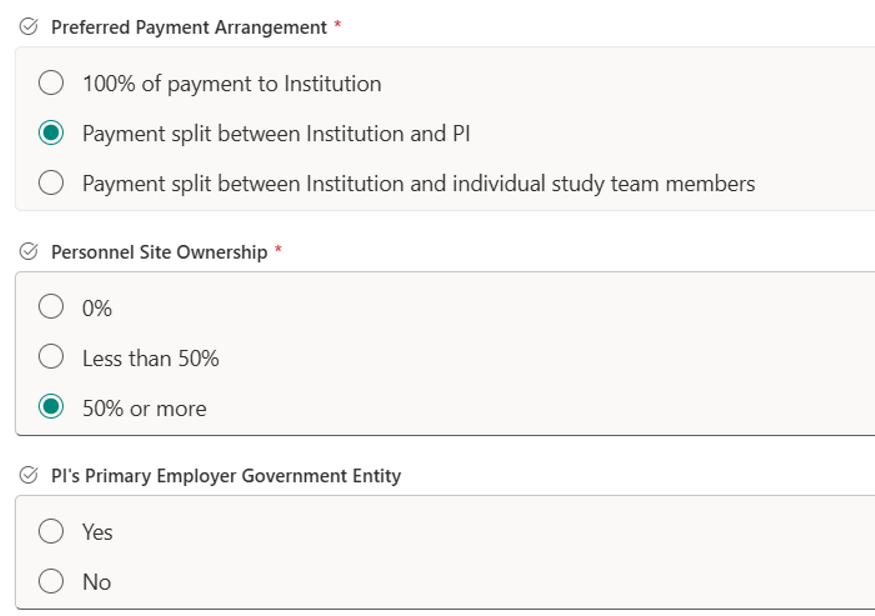Click the "Less than 50%" option text
875x616 pixels.
coord(151,358)
